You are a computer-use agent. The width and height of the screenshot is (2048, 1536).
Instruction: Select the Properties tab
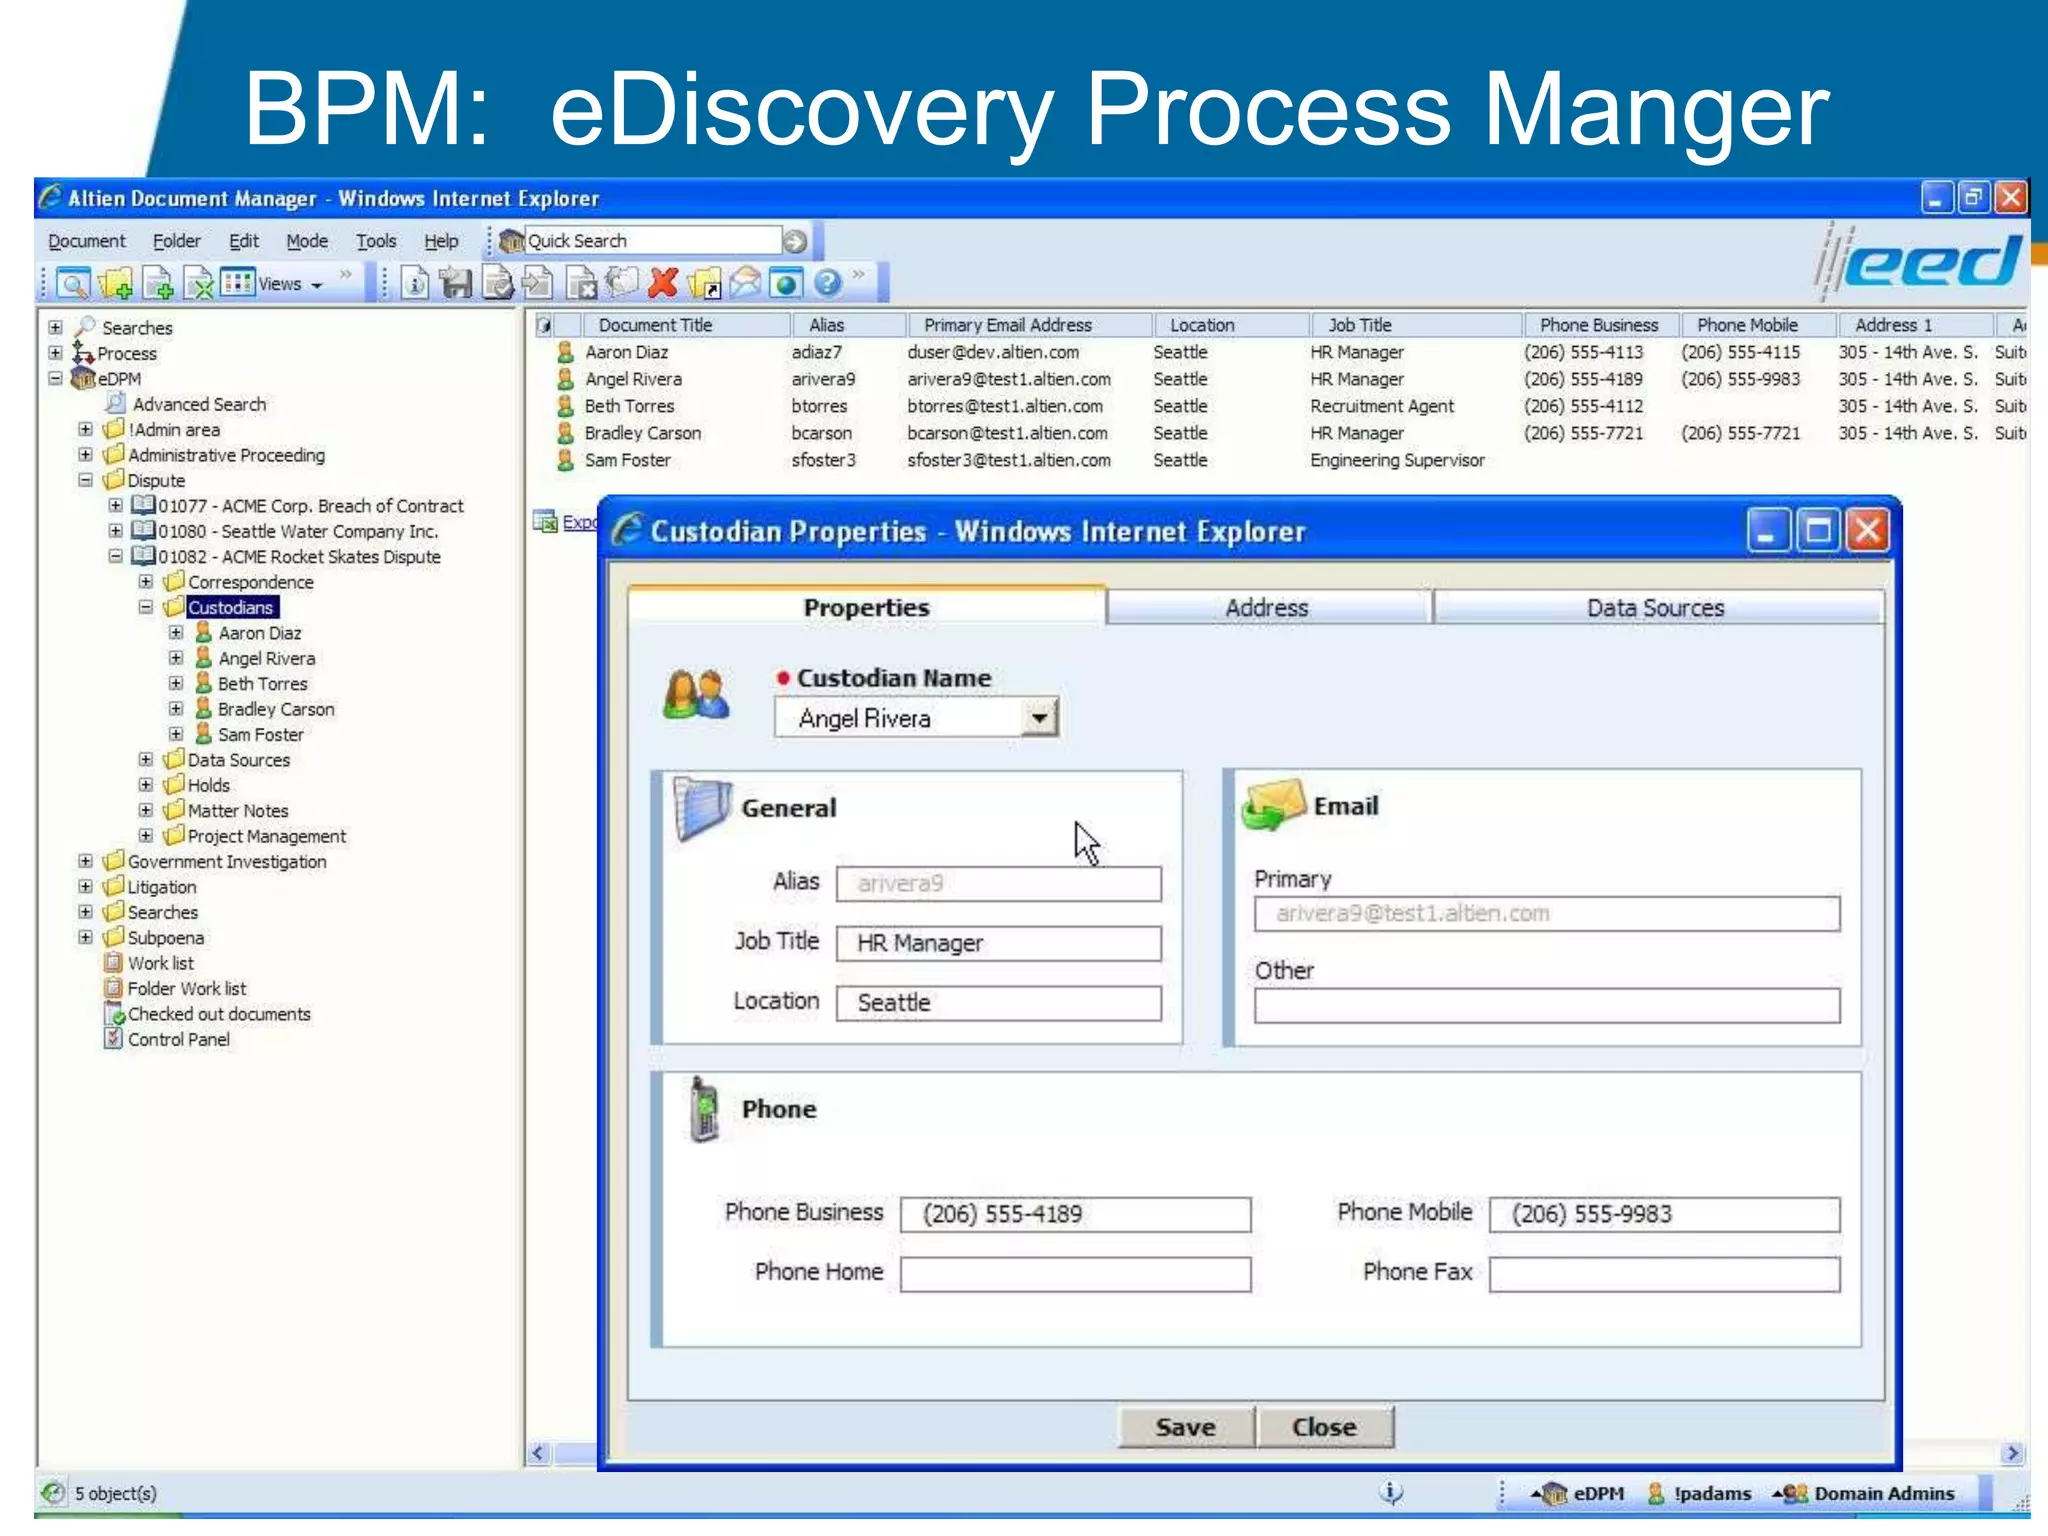tap(867, 607)
